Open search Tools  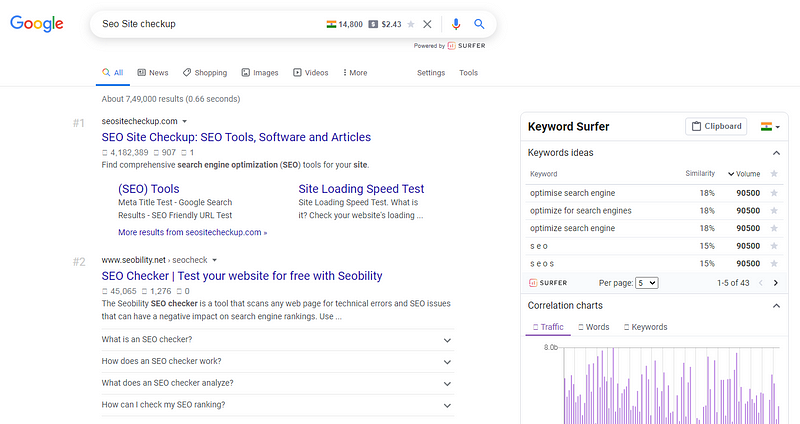[x=468, y=72]
